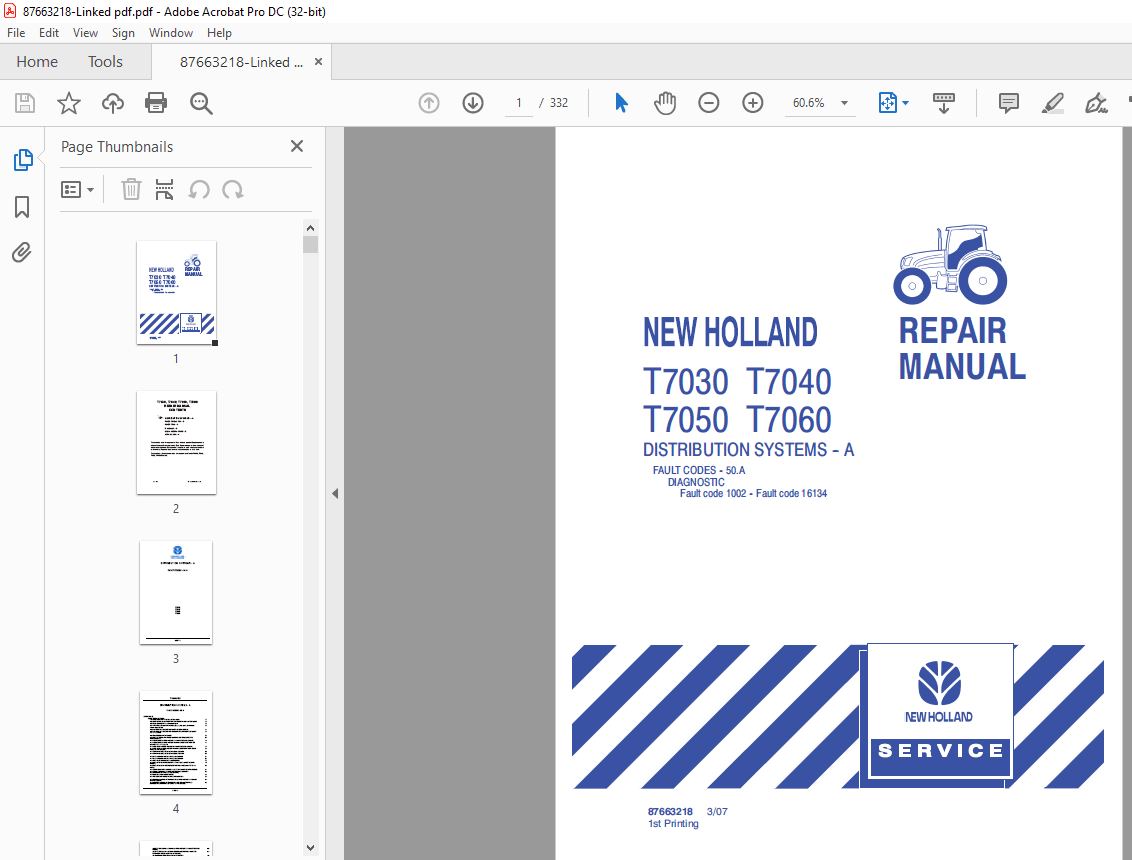Image resolution: width=1132 pixels, height=860 pixels.
Task: Click the '1st Printing' text
Action: point(673,824)
